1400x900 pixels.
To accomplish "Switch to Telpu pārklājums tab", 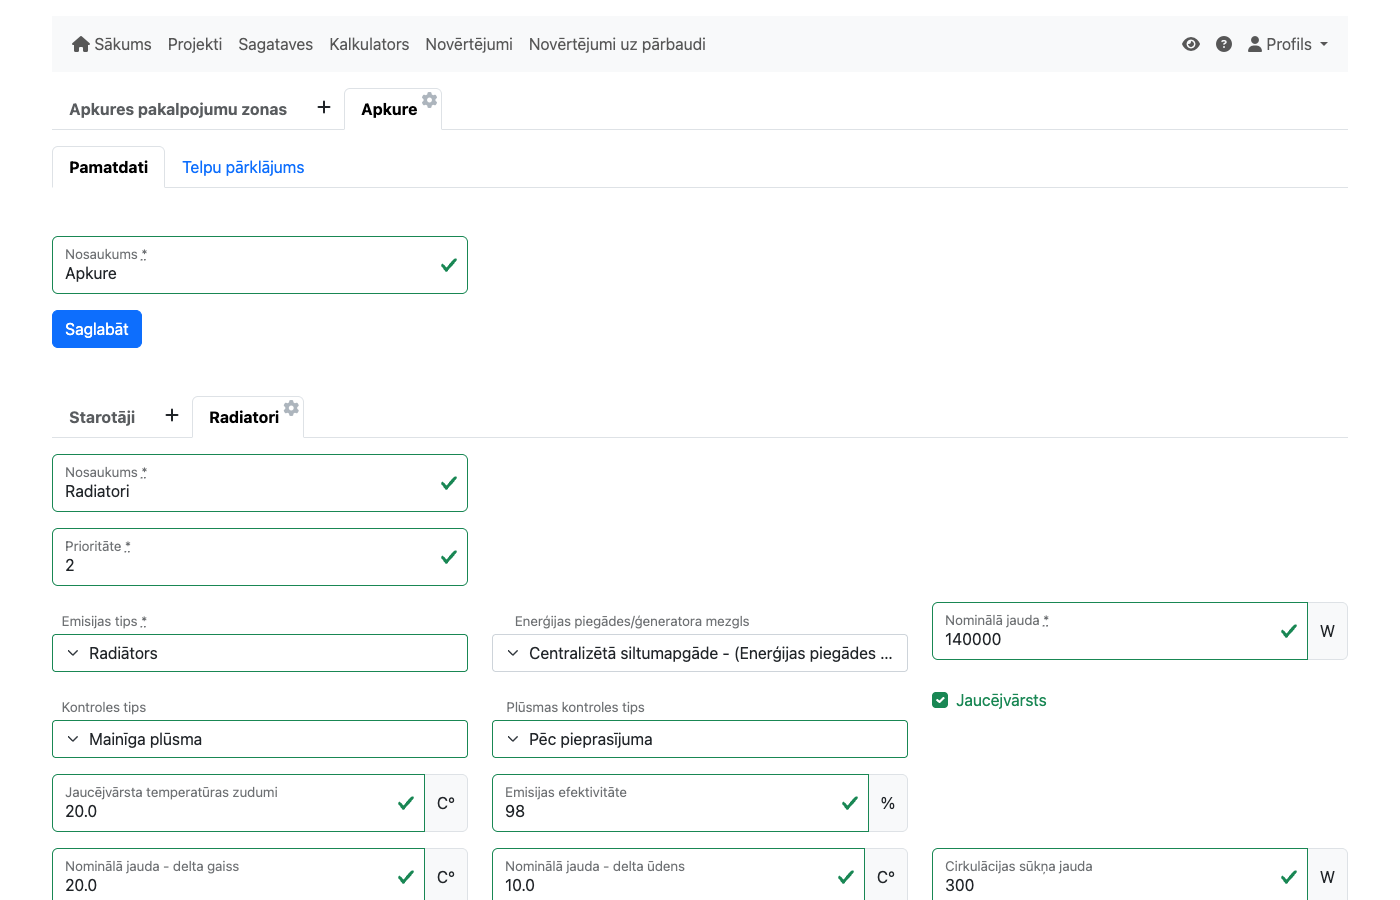I will point(243,167).
